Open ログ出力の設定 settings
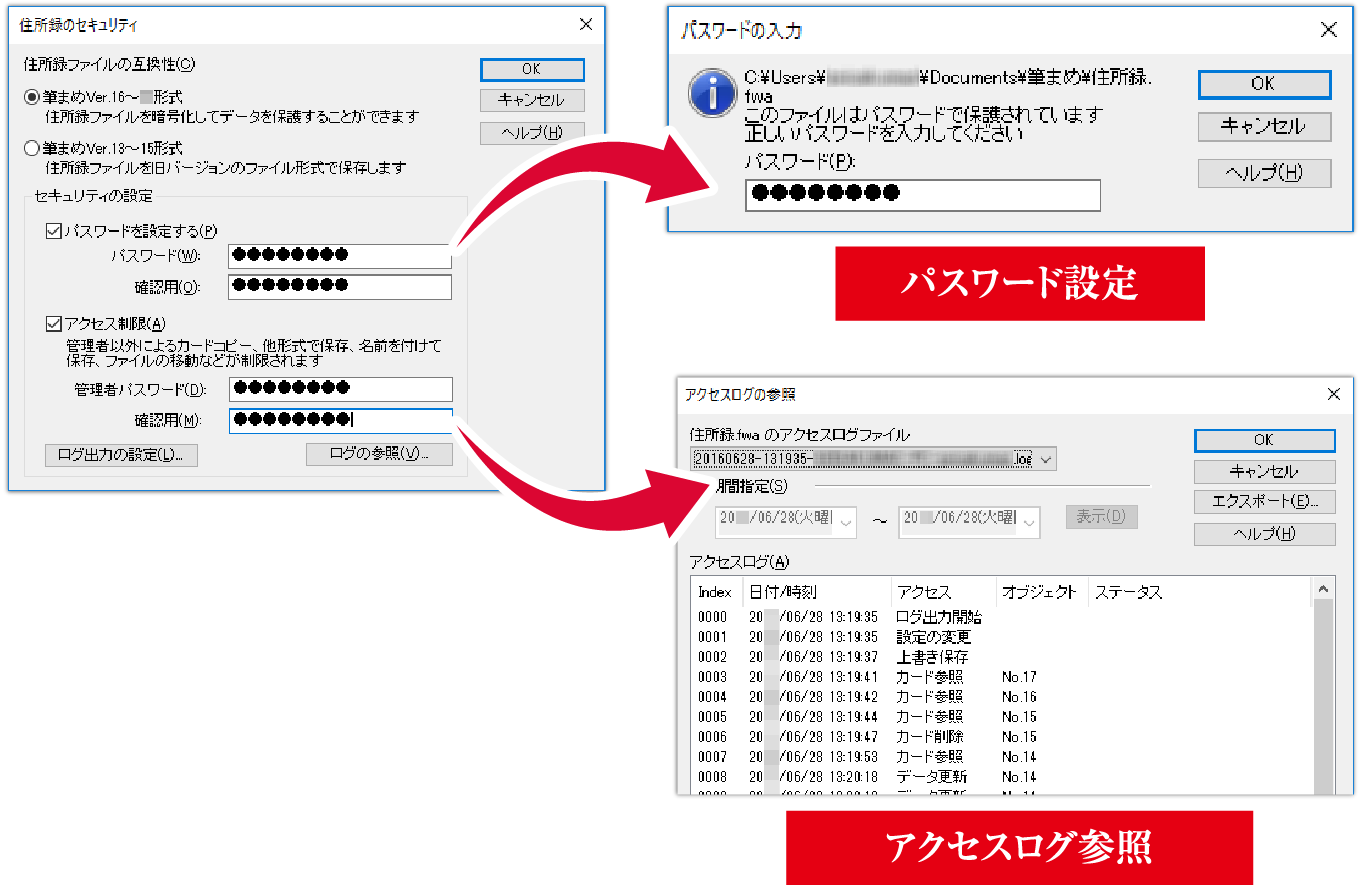Viewport: 1361px width, 885px height. pyautogui.click(x=120, y=455)
